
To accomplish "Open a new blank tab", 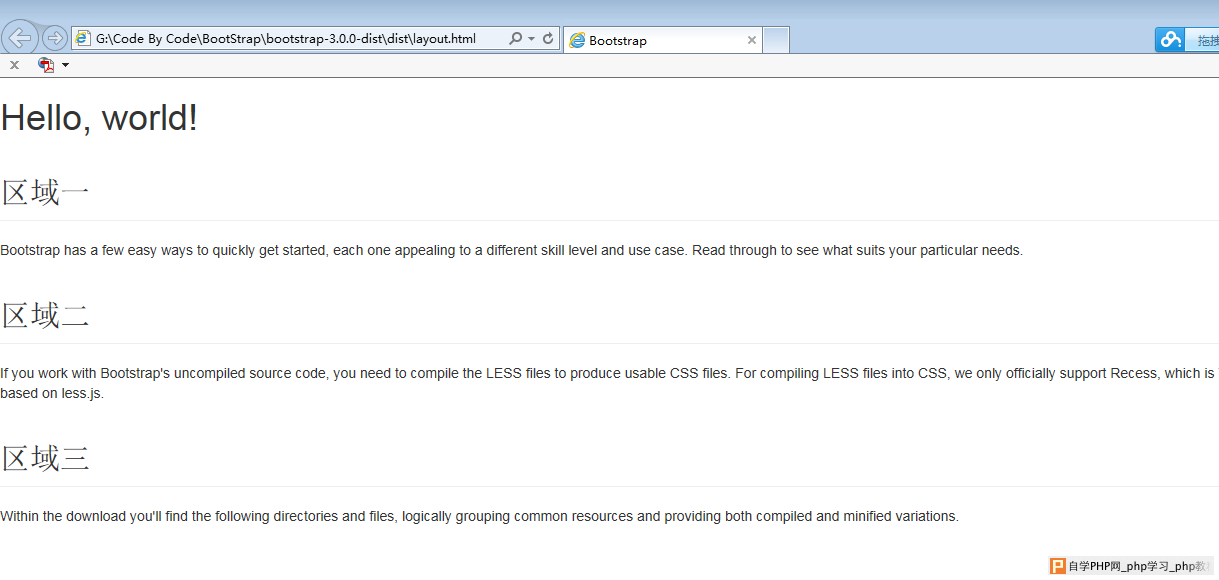I will pyautogui.click(x=776, y=40).
